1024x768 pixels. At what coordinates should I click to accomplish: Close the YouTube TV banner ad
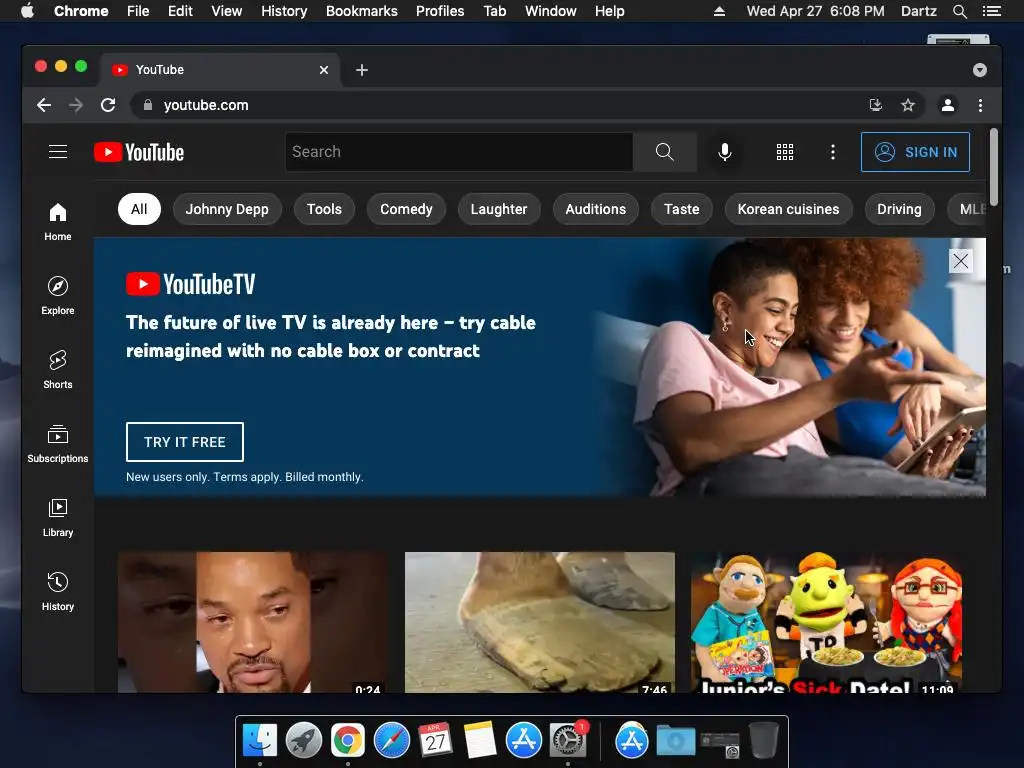tap(960, 261)
